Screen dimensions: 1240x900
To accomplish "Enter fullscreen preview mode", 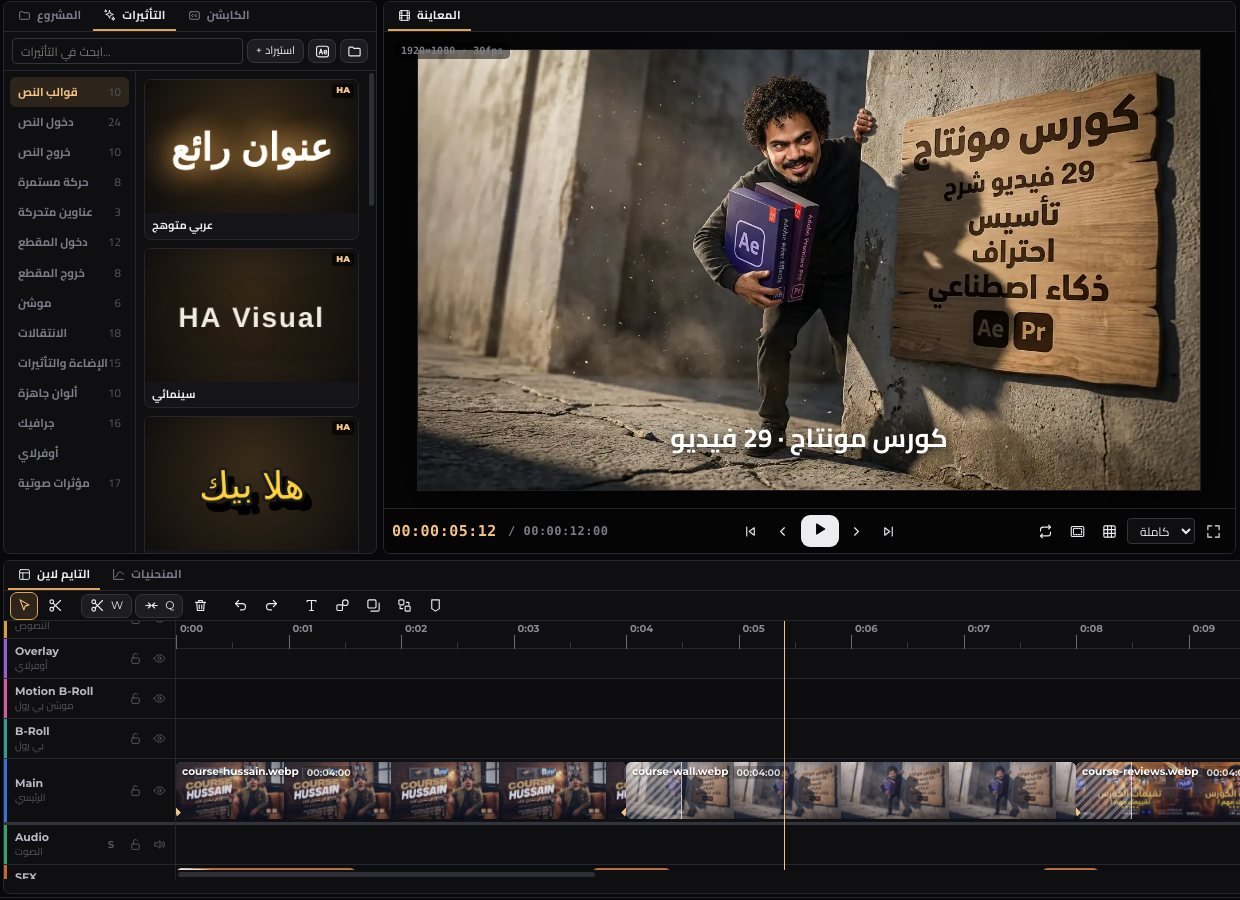I will [x=1214, y=531].
